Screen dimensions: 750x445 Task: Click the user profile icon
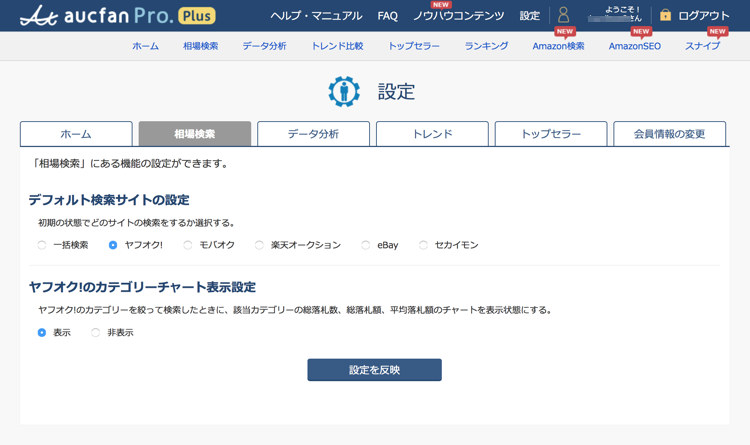(563, 16)
